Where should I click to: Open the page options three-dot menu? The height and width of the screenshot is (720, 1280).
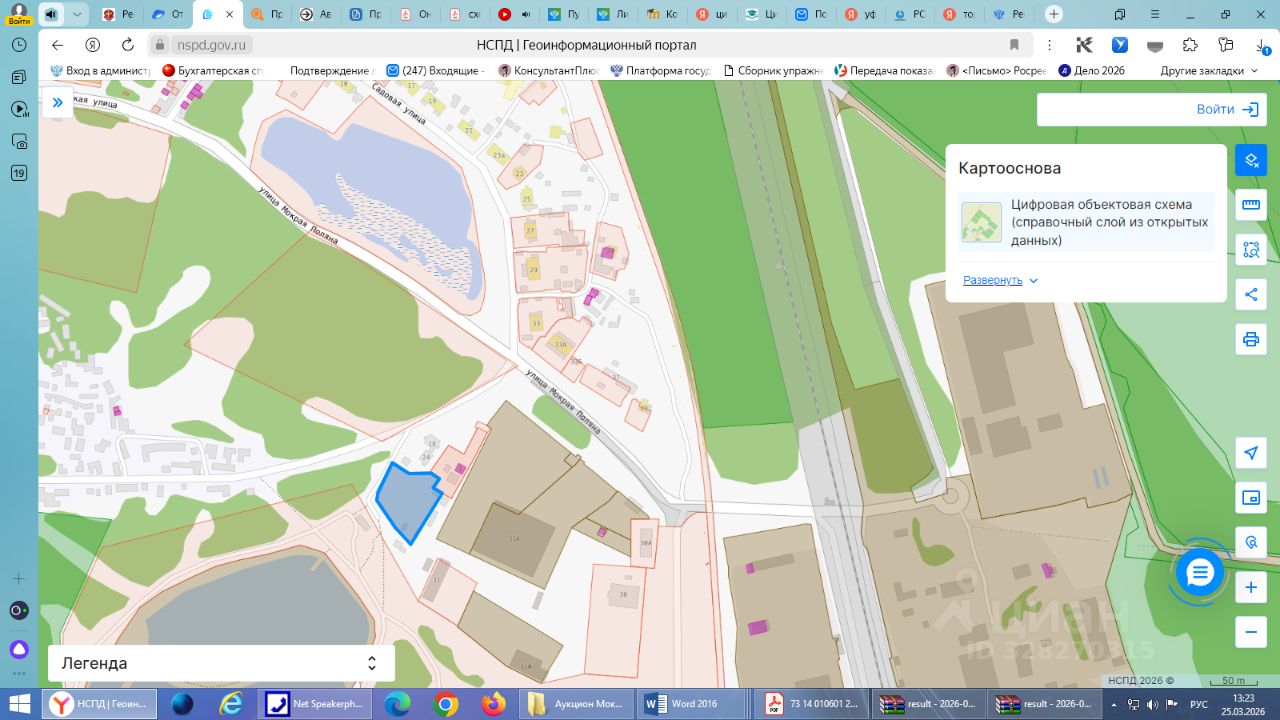coord(1049,45)
